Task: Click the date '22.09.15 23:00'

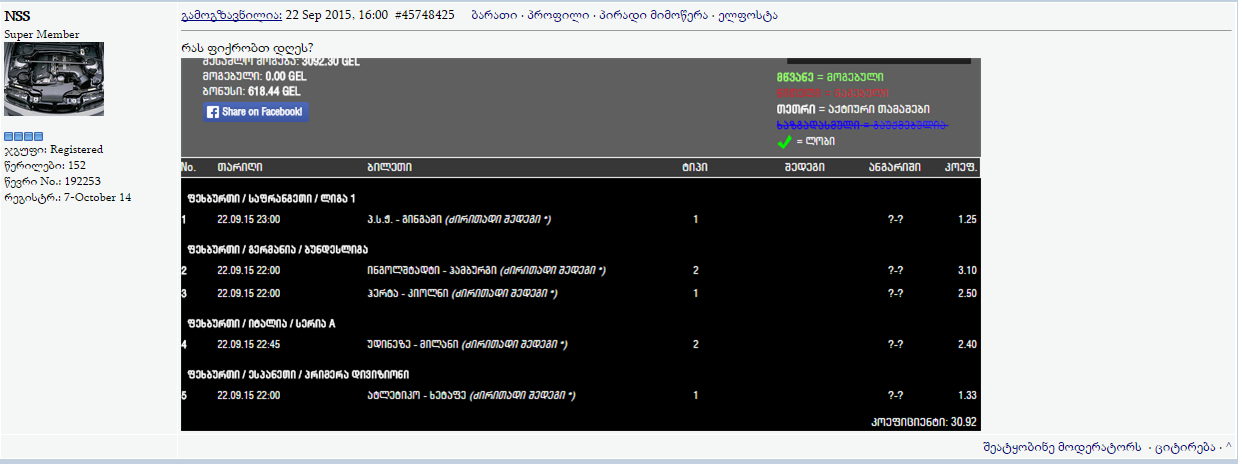Action: click(x=249, y=219)
